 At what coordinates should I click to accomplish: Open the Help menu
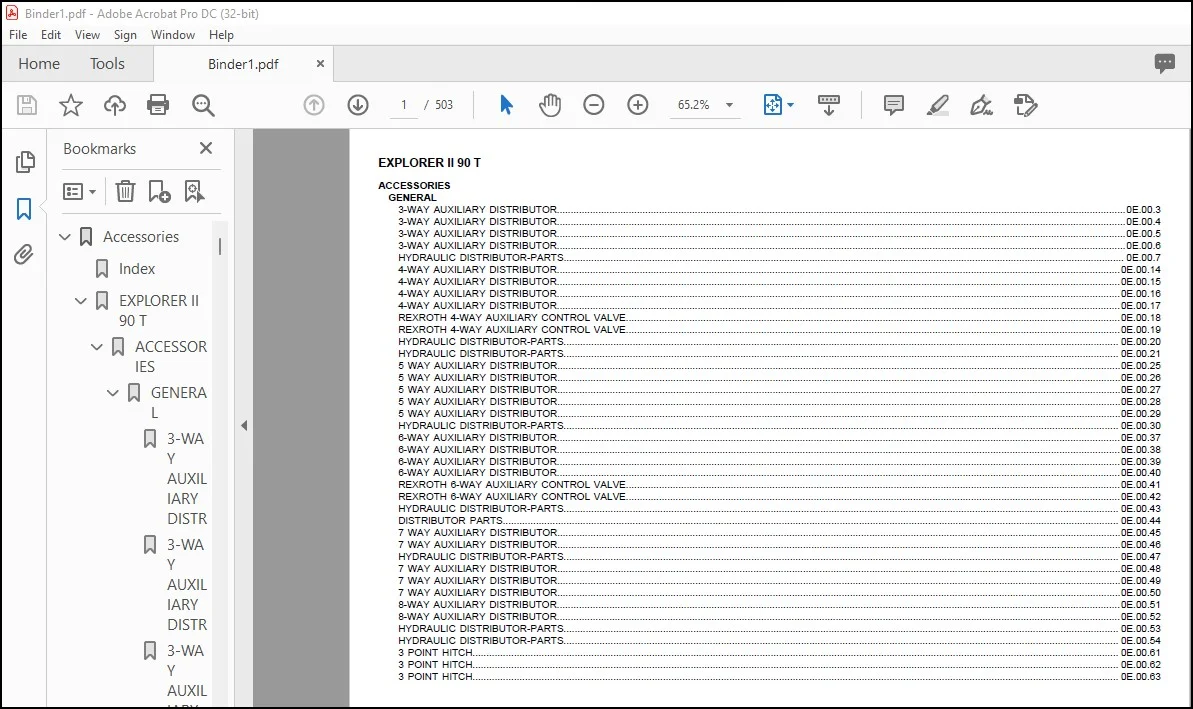pyautogui.click(x=221, y=35)
